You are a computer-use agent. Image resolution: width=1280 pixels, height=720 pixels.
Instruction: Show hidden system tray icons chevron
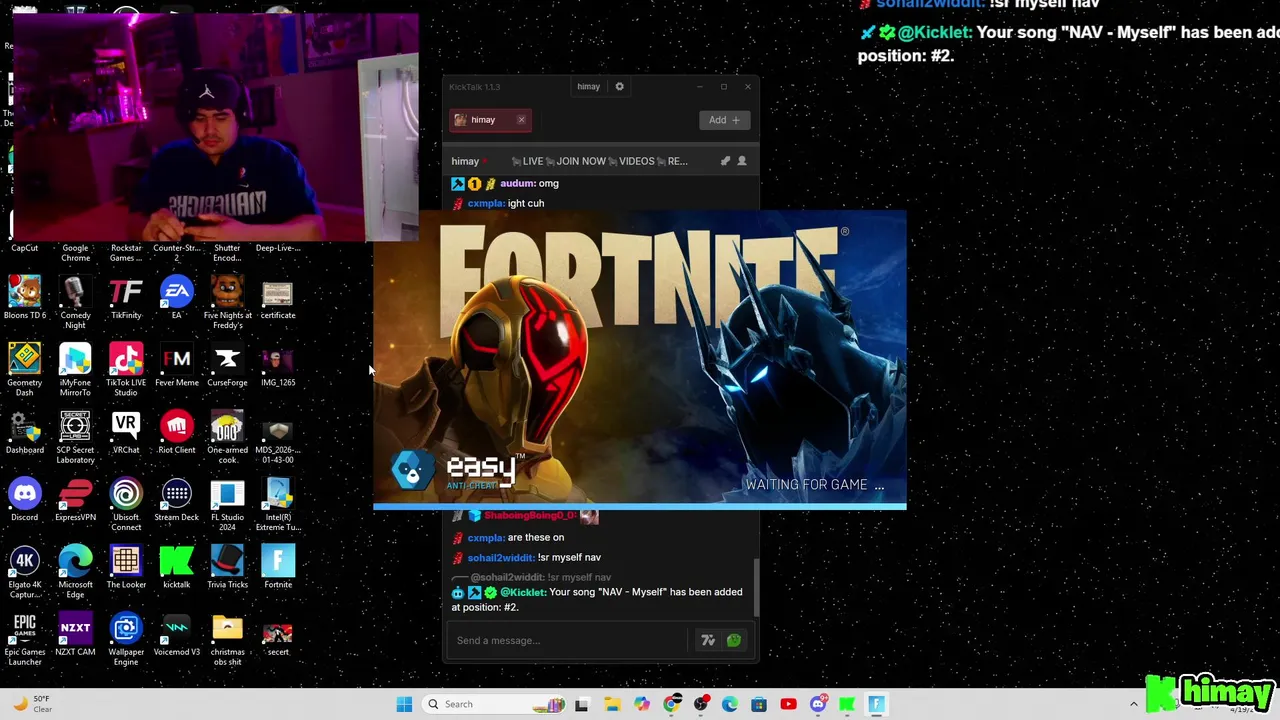pyautogui.click(x=1133, y=704)
